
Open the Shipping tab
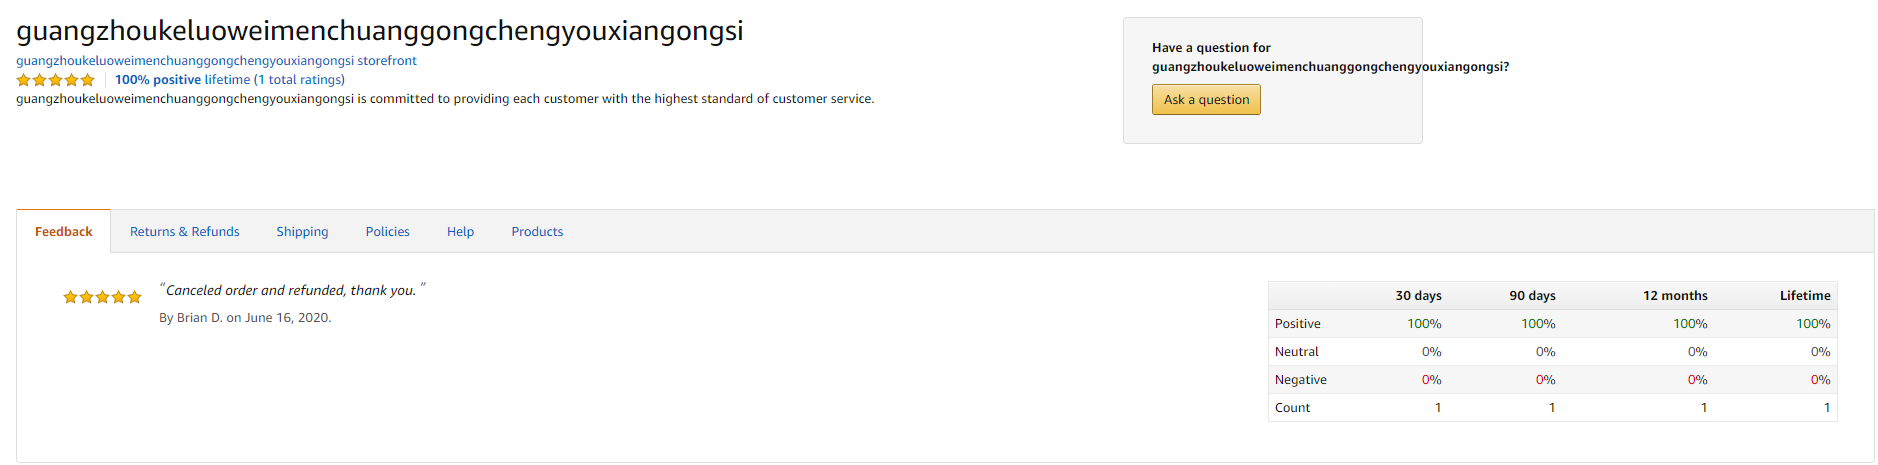pyautogui.click(x=302, y=232)
